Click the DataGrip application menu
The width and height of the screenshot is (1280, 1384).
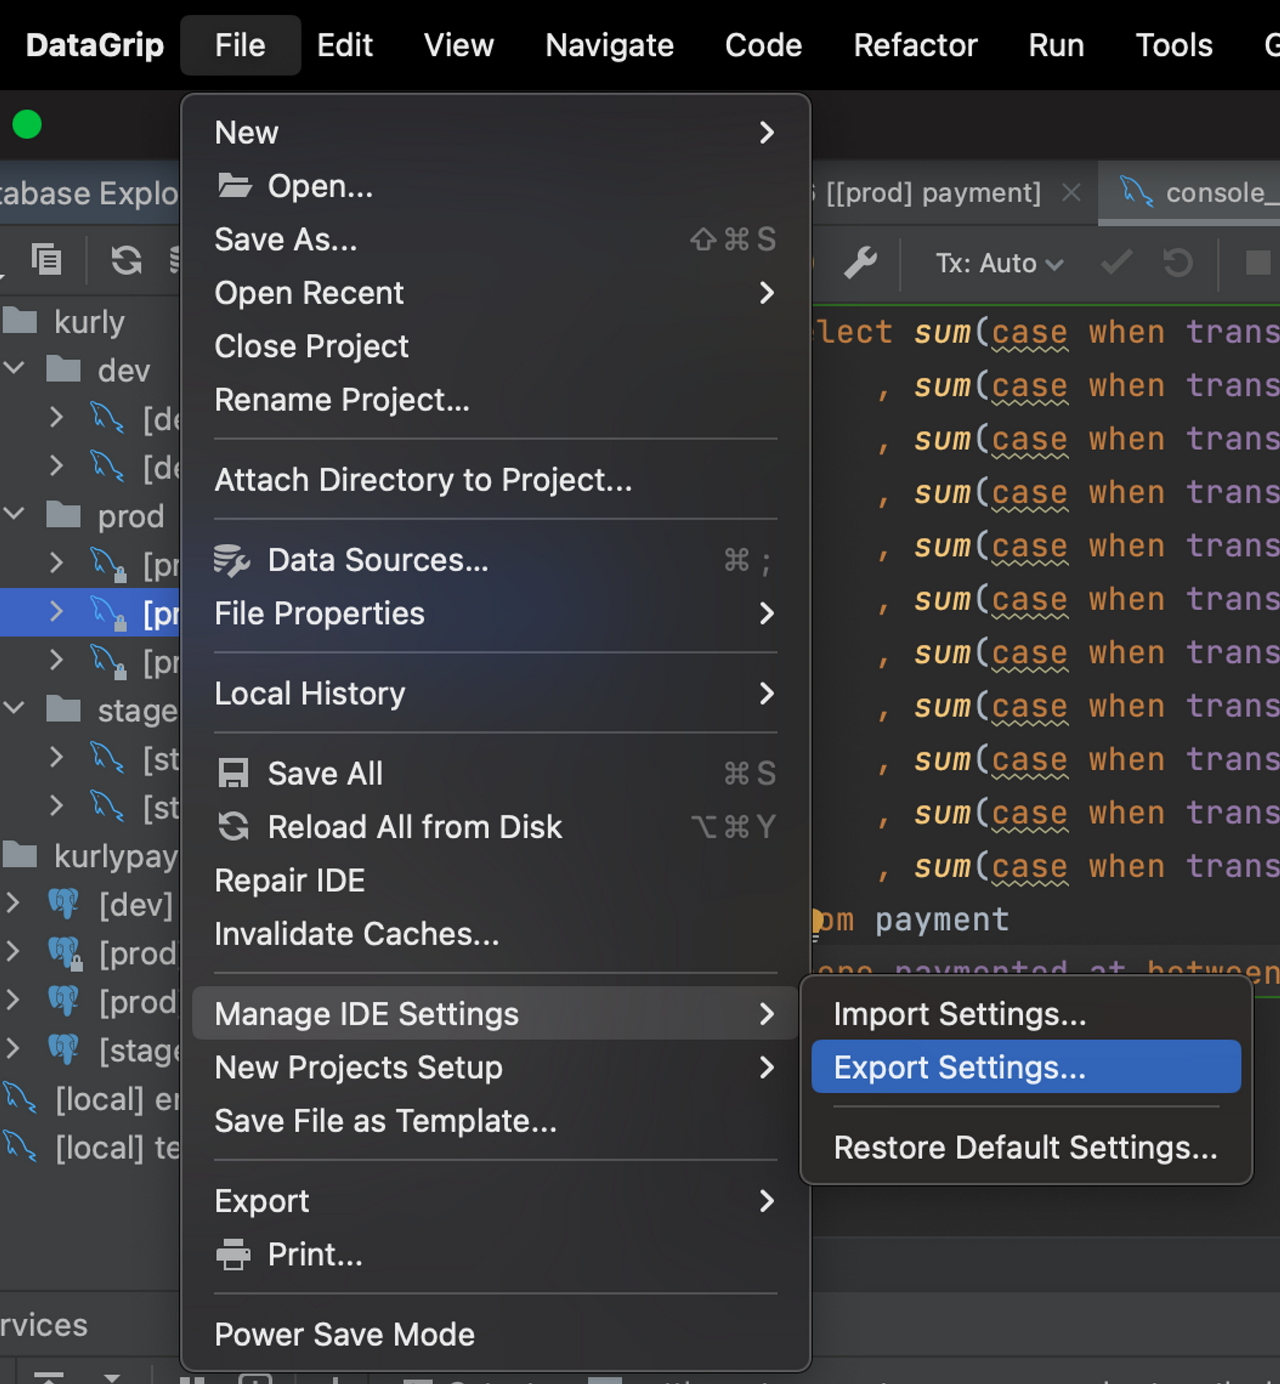(x=95, y=45)
